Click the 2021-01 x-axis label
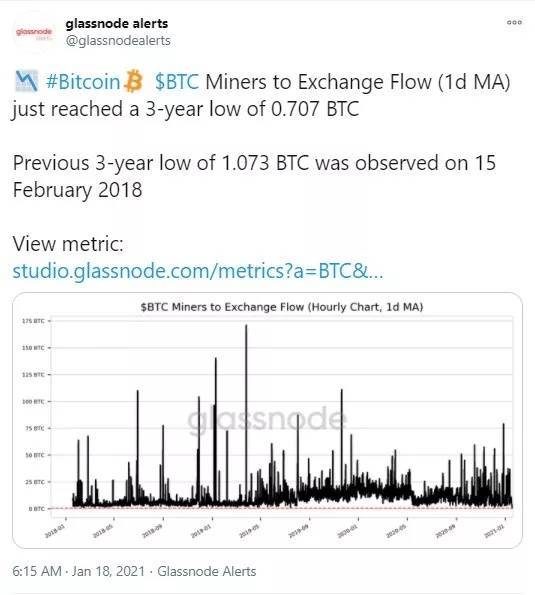Image resolution: width=535 pixels, height=595 pixels. pyautogui.click(x=494, y=530)
